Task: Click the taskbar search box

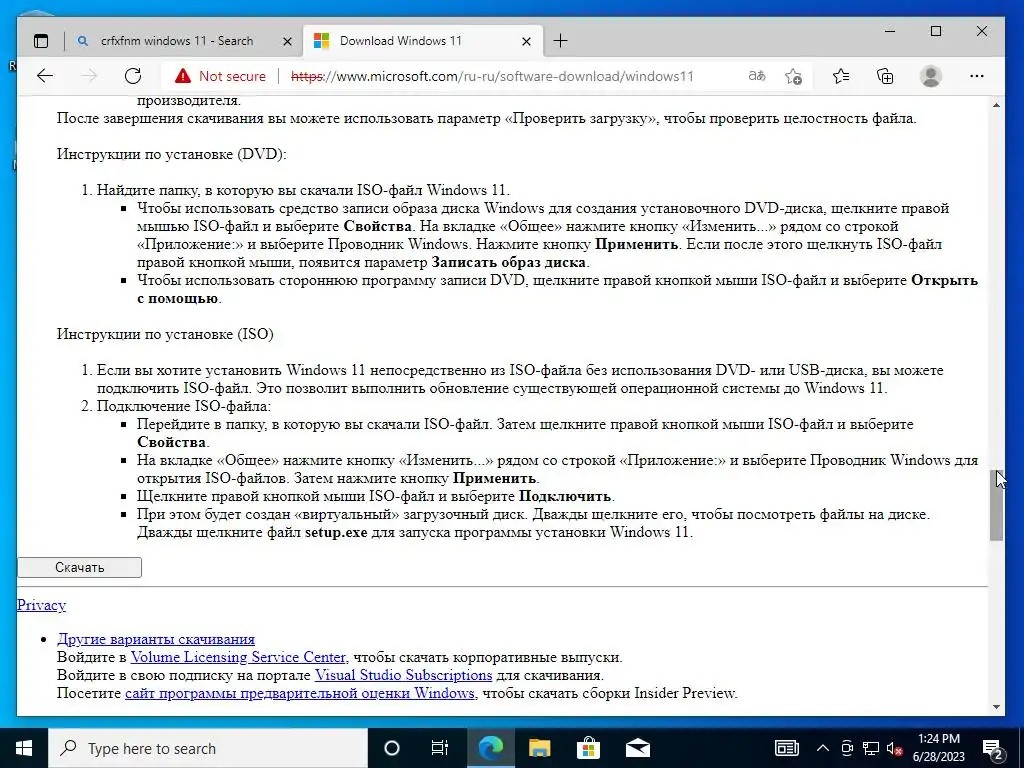Action: [x=208, y=748]
